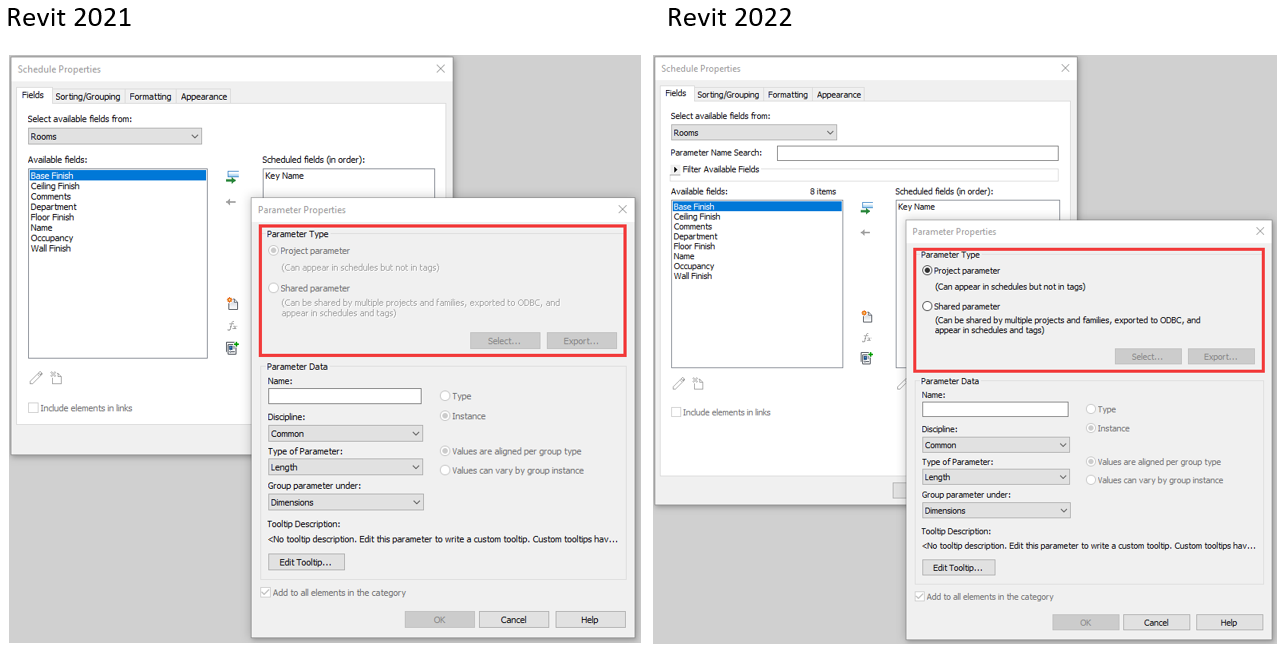1283x649 pixels.
Task: Select Project parameter radio in Revit 2022 dialog
Action: 927,271
